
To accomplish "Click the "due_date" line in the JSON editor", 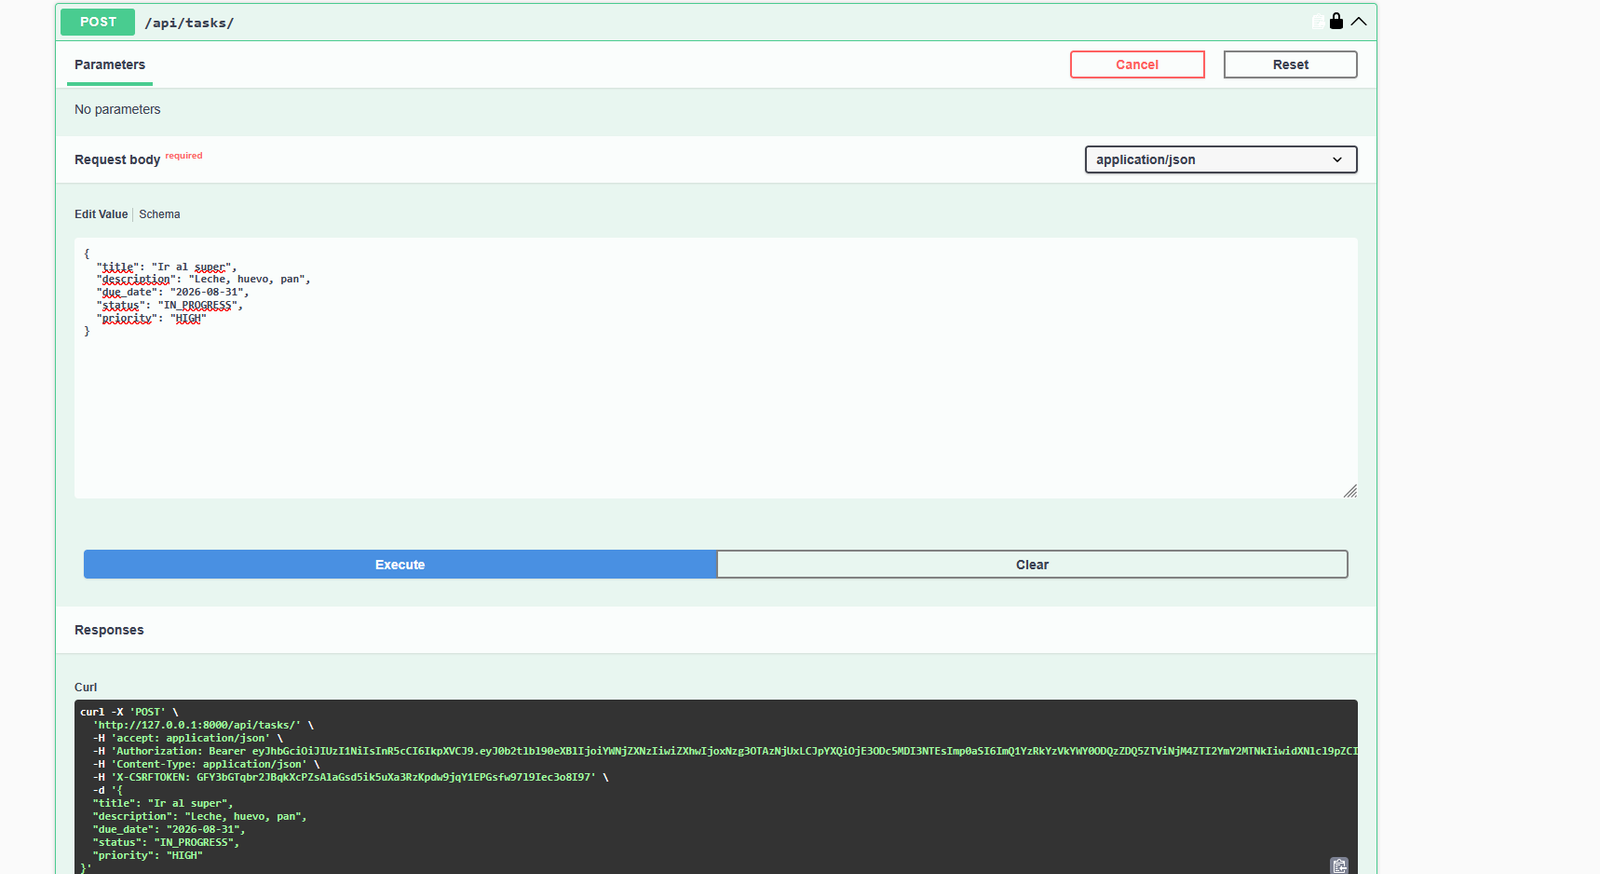I will [x=172, y=293].
